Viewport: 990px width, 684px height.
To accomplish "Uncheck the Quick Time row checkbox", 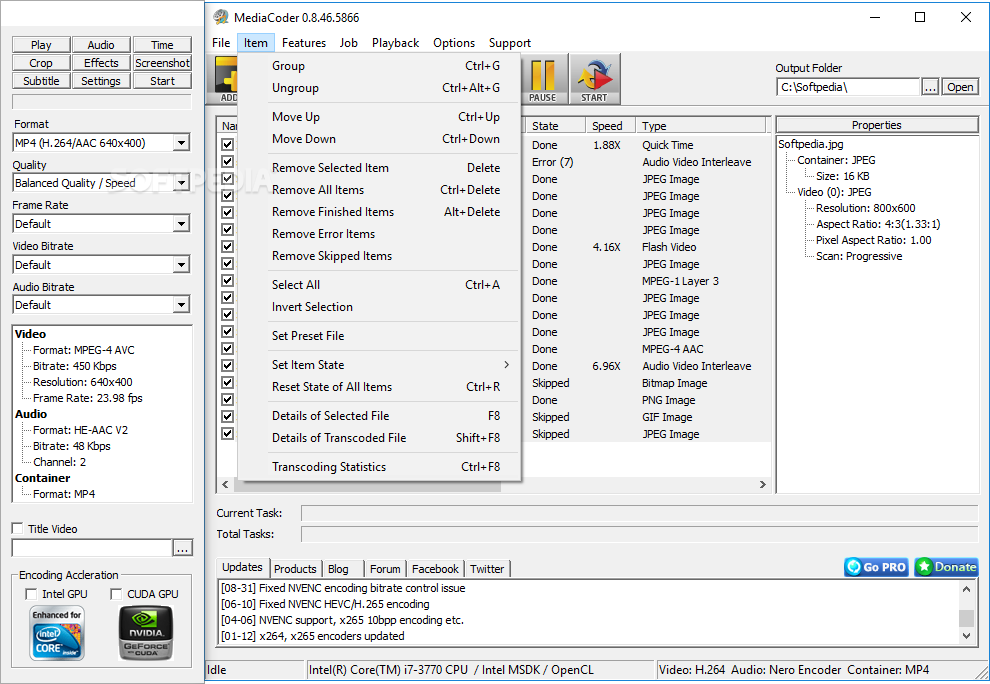I will click(228, 145).
